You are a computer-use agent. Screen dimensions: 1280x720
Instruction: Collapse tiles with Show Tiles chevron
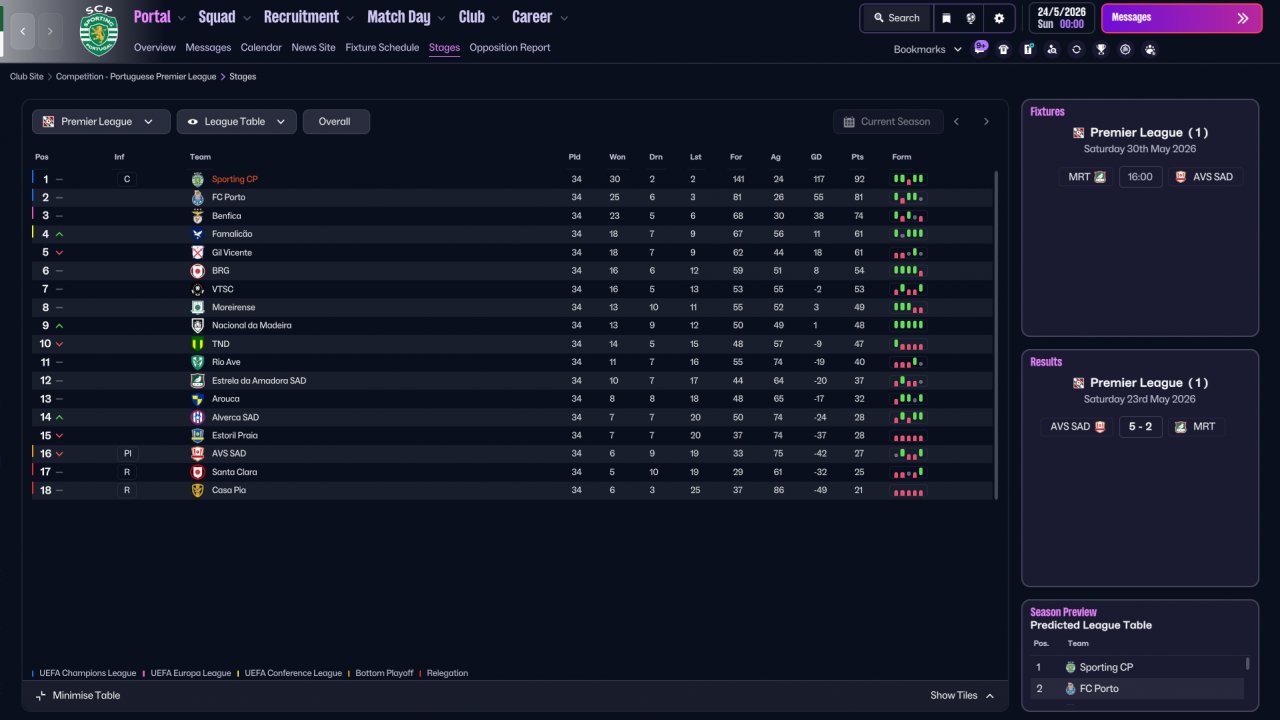coord(990,696)
